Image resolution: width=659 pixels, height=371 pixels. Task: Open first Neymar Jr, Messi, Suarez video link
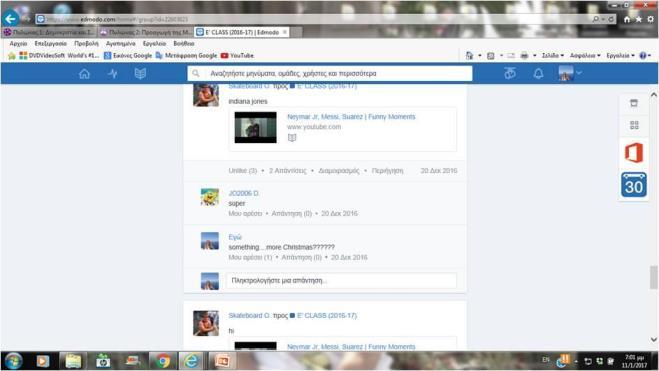[351, 117]
